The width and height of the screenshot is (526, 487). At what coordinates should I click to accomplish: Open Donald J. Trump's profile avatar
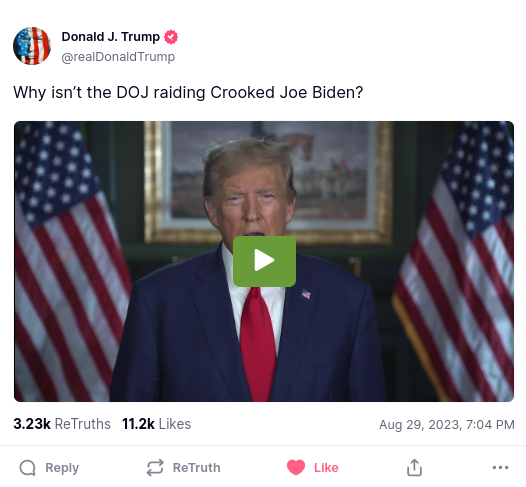point(32,46)
